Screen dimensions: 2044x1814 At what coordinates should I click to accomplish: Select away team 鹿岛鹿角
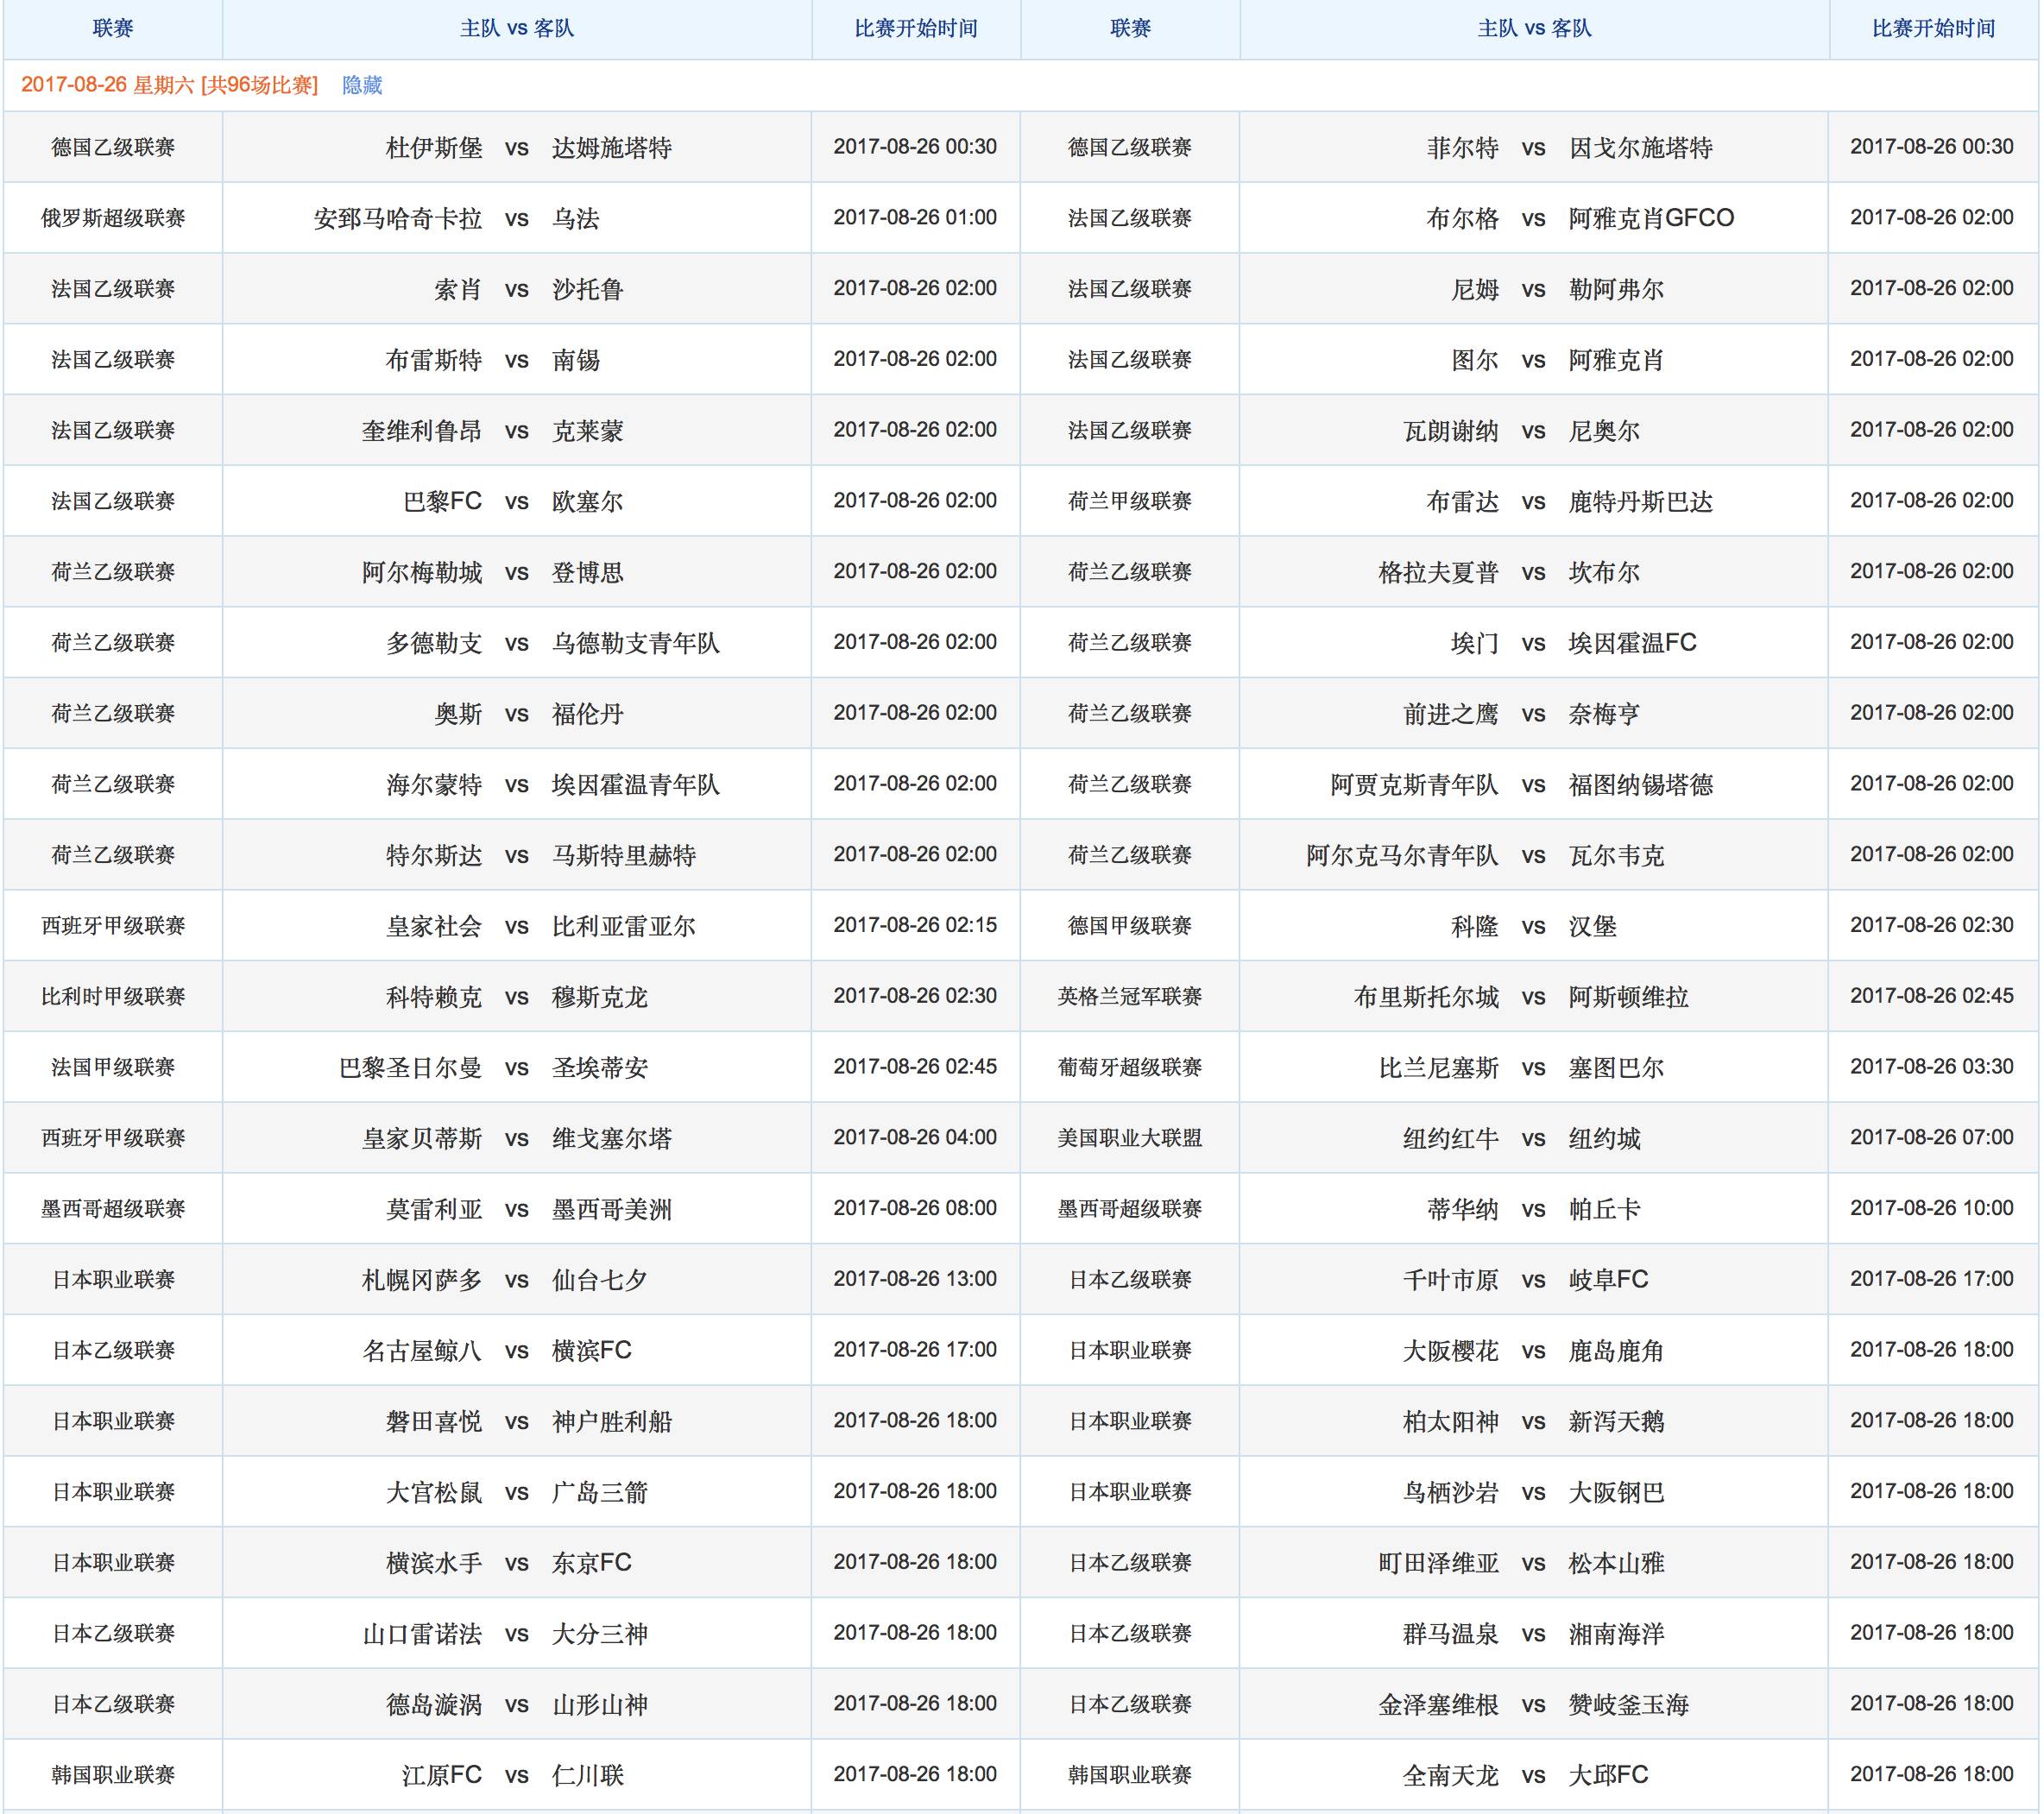(1617, 1351)
